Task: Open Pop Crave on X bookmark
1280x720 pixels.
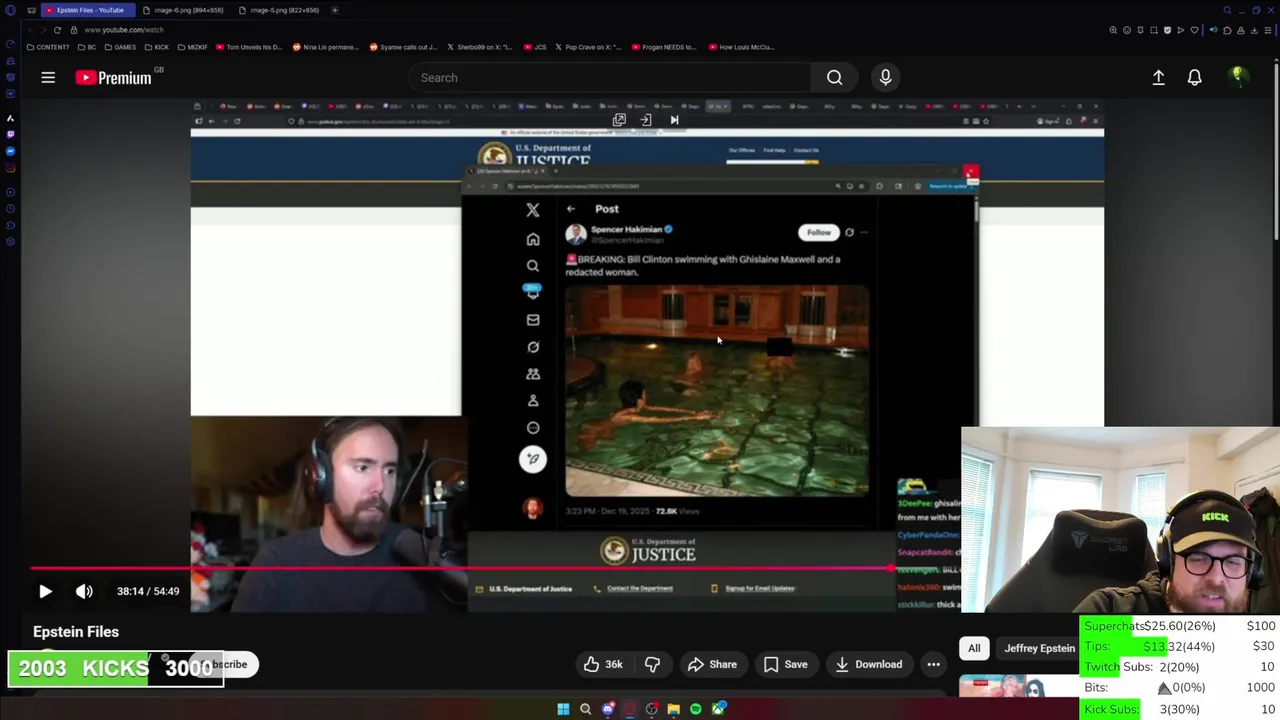Action: pos(588,47)
